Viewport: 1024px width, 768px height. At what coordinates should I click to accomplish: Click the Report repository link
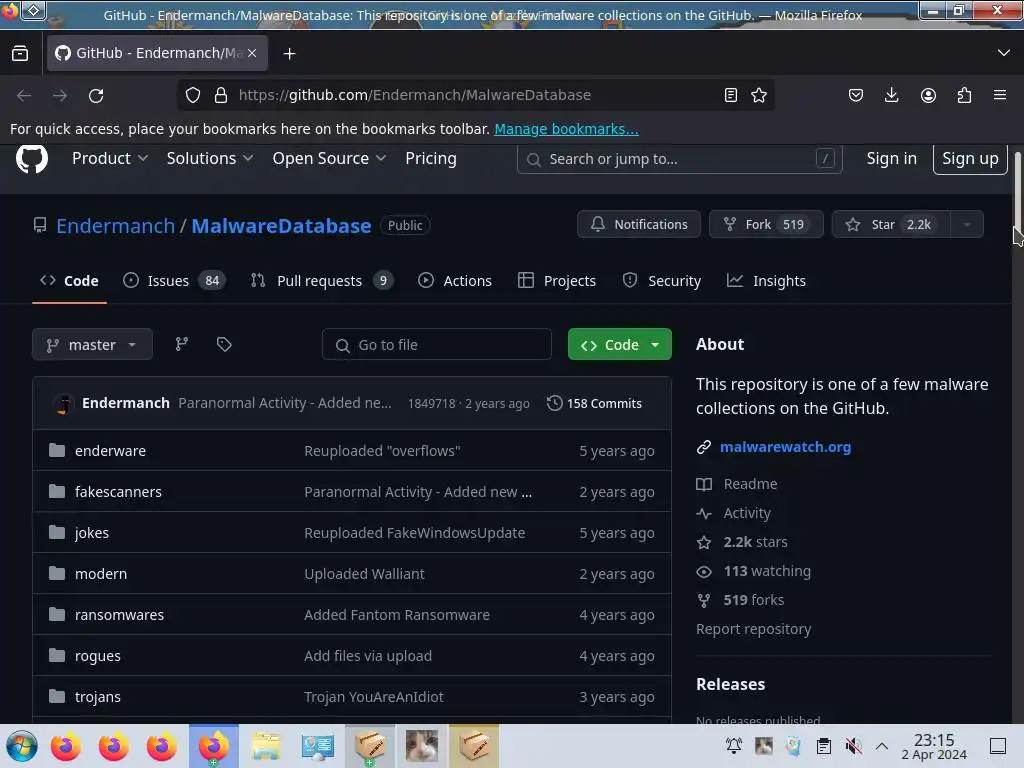click(754, 629)
